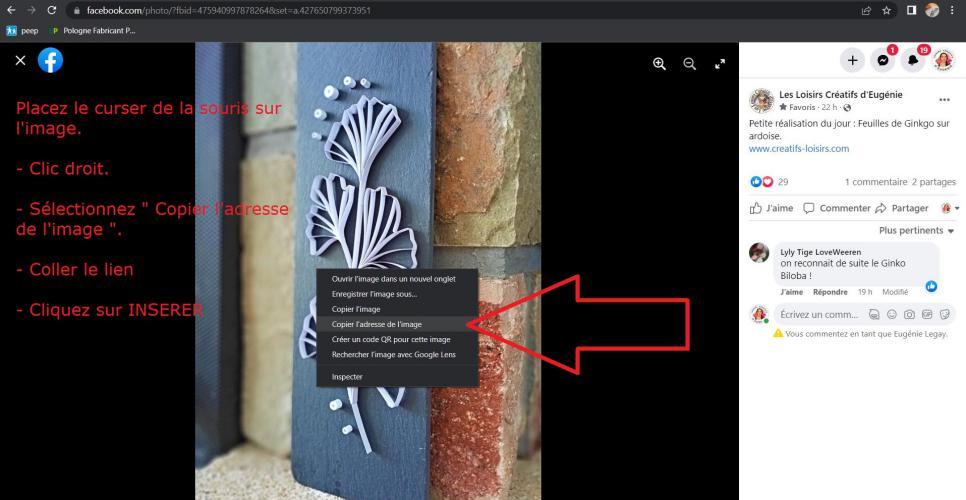Open notifications bell icon

pos(913,60)
